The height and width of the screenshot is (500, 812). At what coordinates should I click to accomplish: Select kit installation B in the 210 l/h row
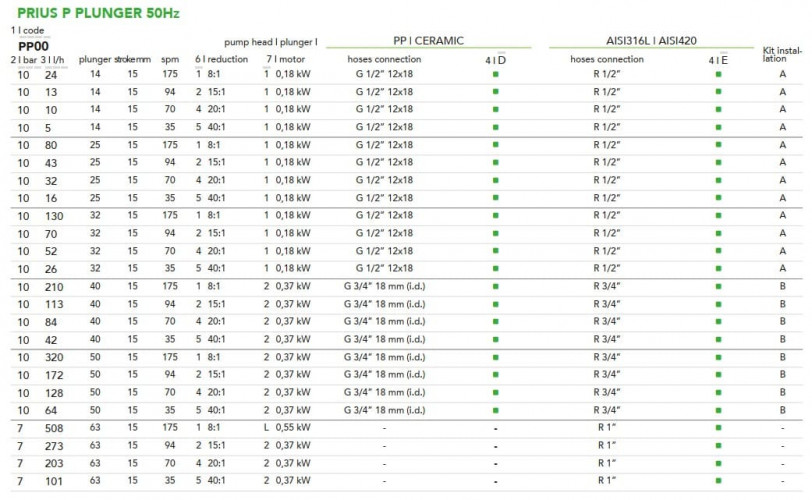point(783,286)
